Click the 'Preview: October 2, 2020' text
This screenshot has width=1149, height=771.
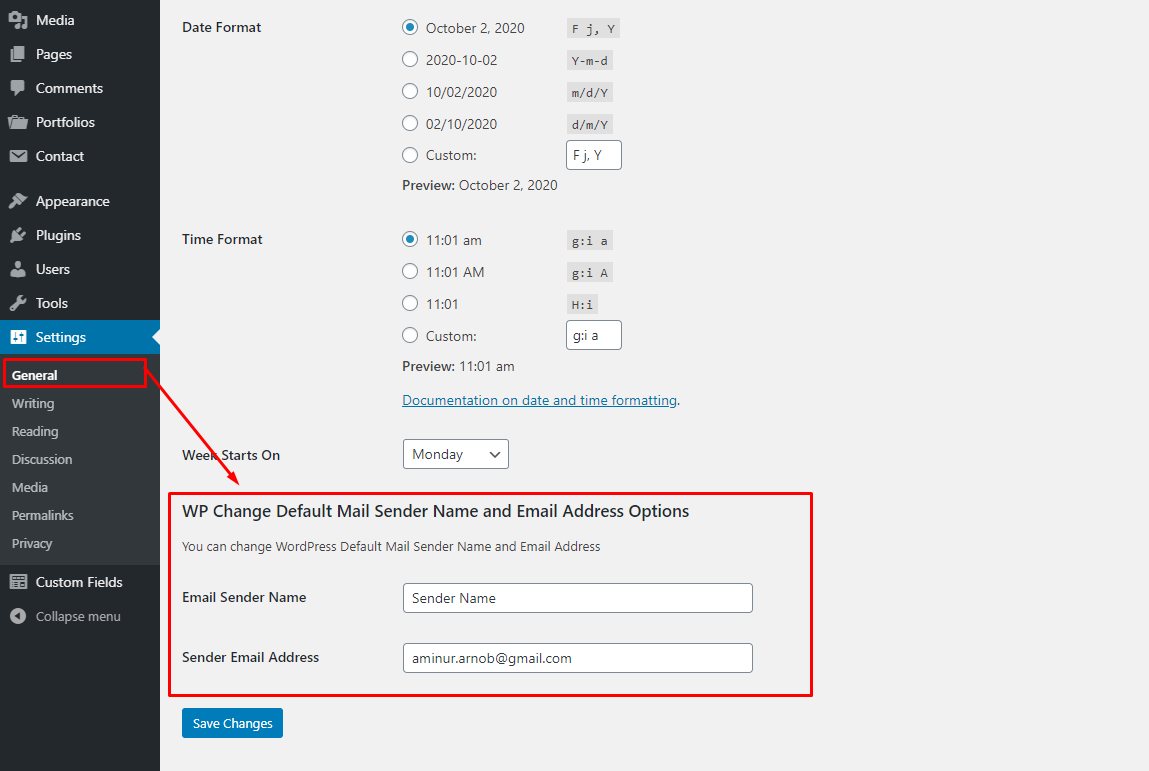click(480, 185)
